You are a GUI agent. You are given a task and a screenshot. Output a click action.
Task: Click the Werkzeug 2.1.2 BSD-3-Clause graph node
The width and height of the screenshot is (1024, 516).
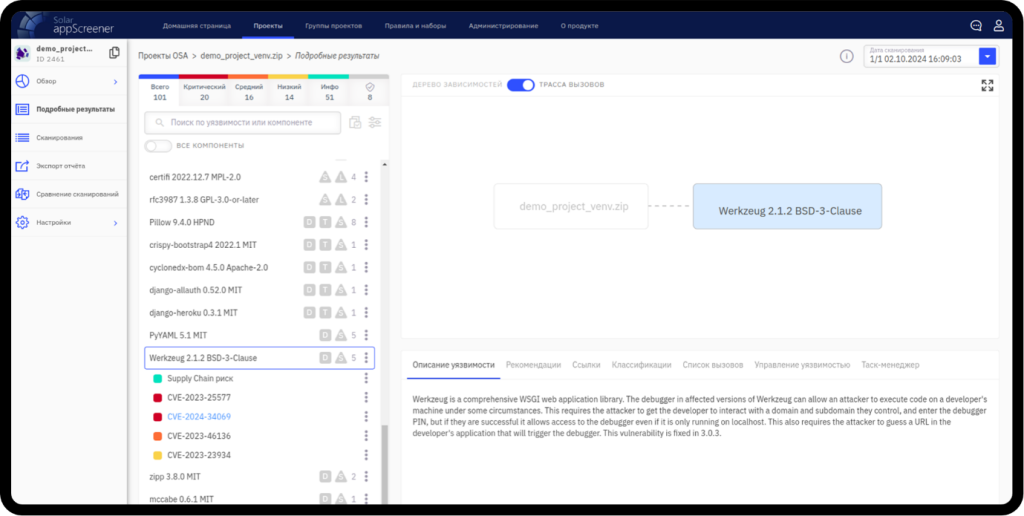click(787, 206)
